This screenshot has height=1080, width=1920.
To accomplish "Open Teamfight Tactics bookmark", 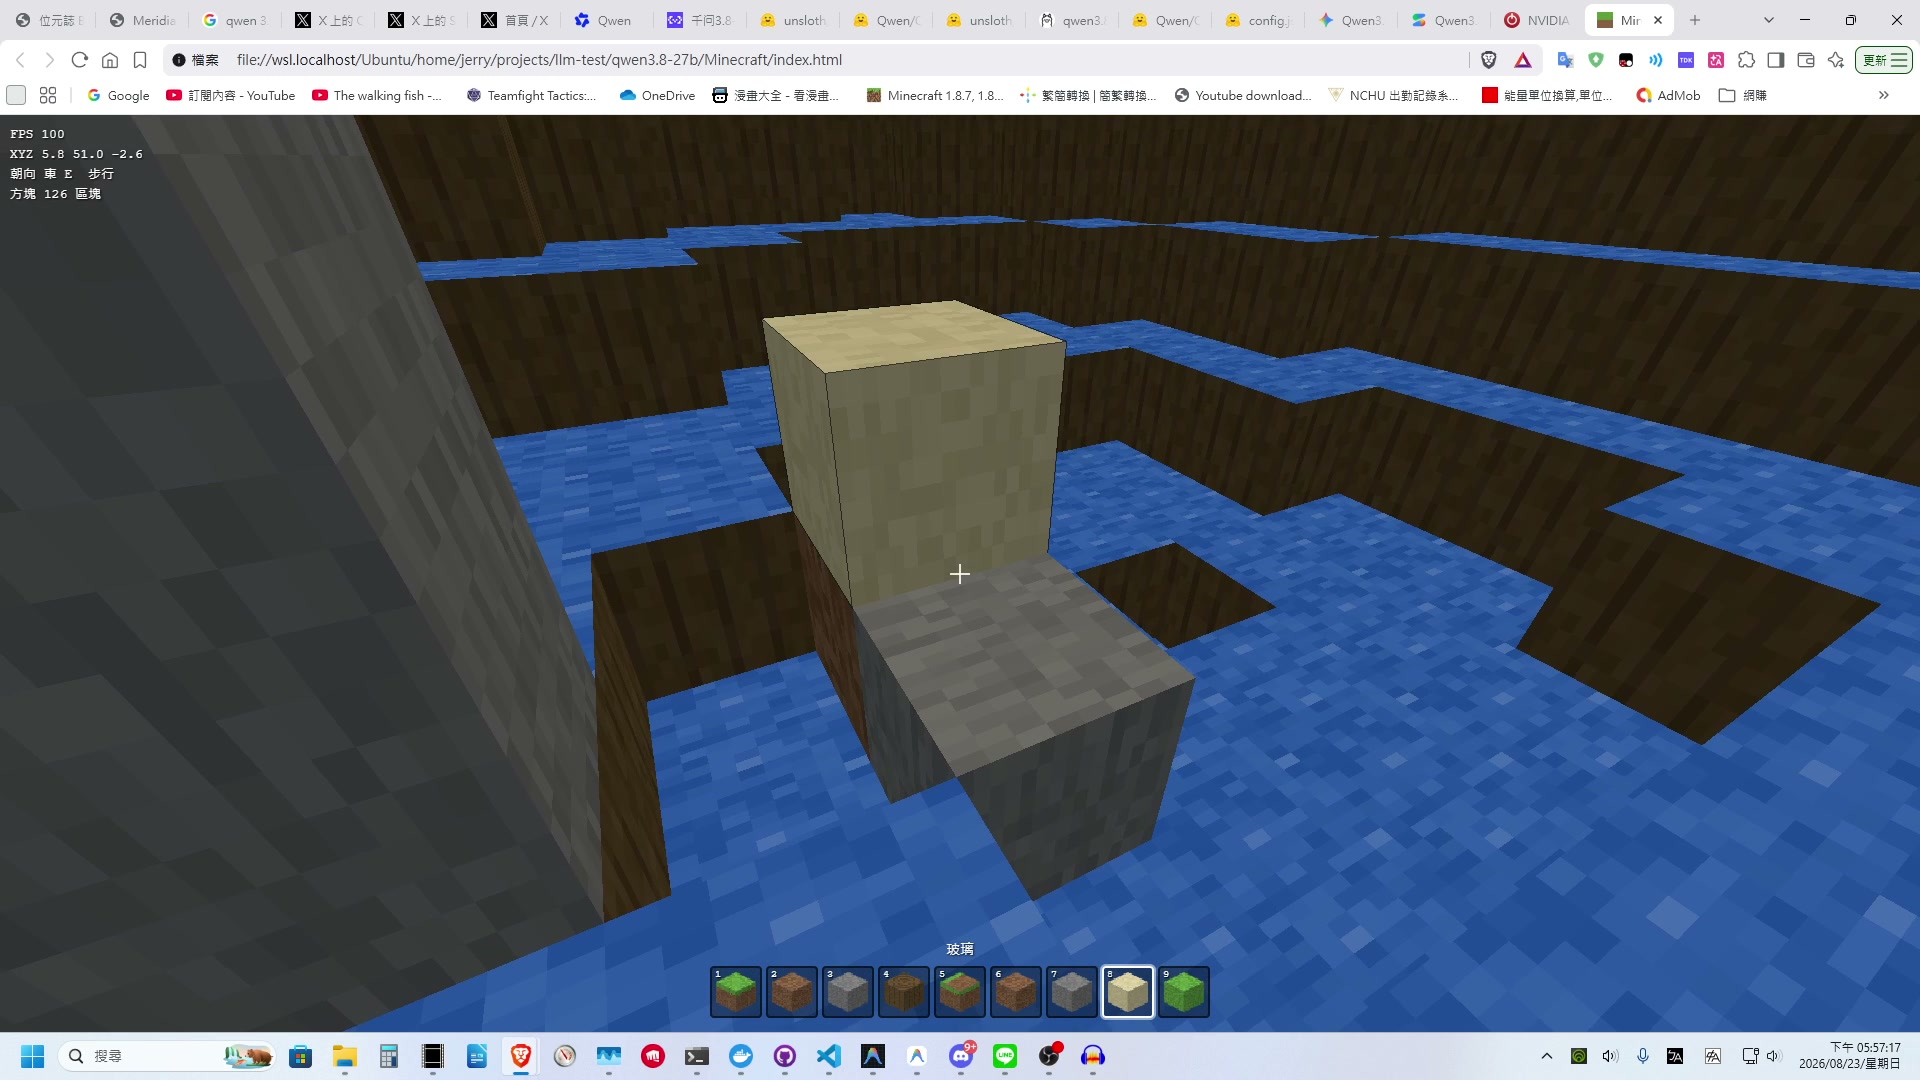I will click(531, 95).
